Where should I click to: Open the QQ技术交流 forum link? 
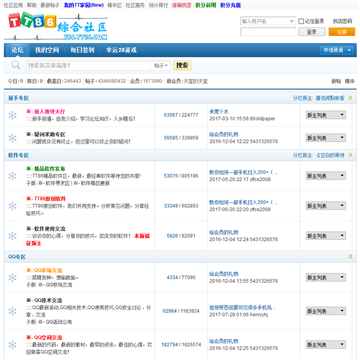tap(48, 300)
